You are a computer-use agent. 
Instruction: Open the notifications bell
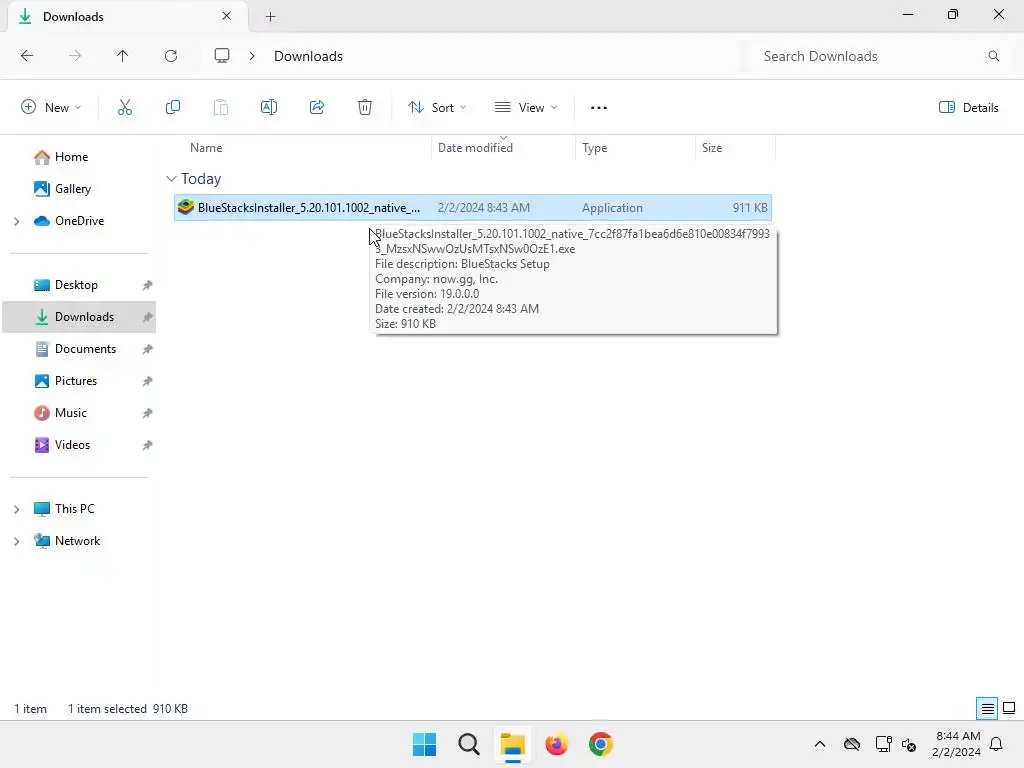[x=997, y=744]
